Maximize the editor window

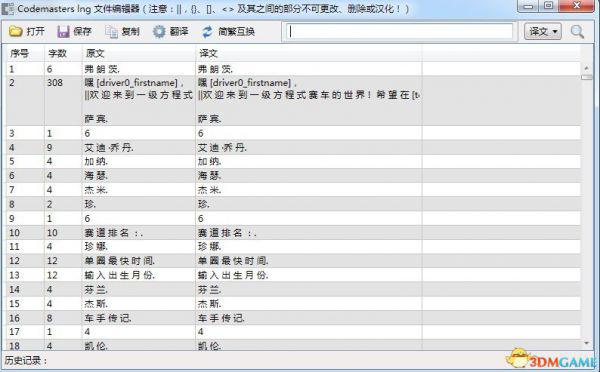(x=548, y=6)
